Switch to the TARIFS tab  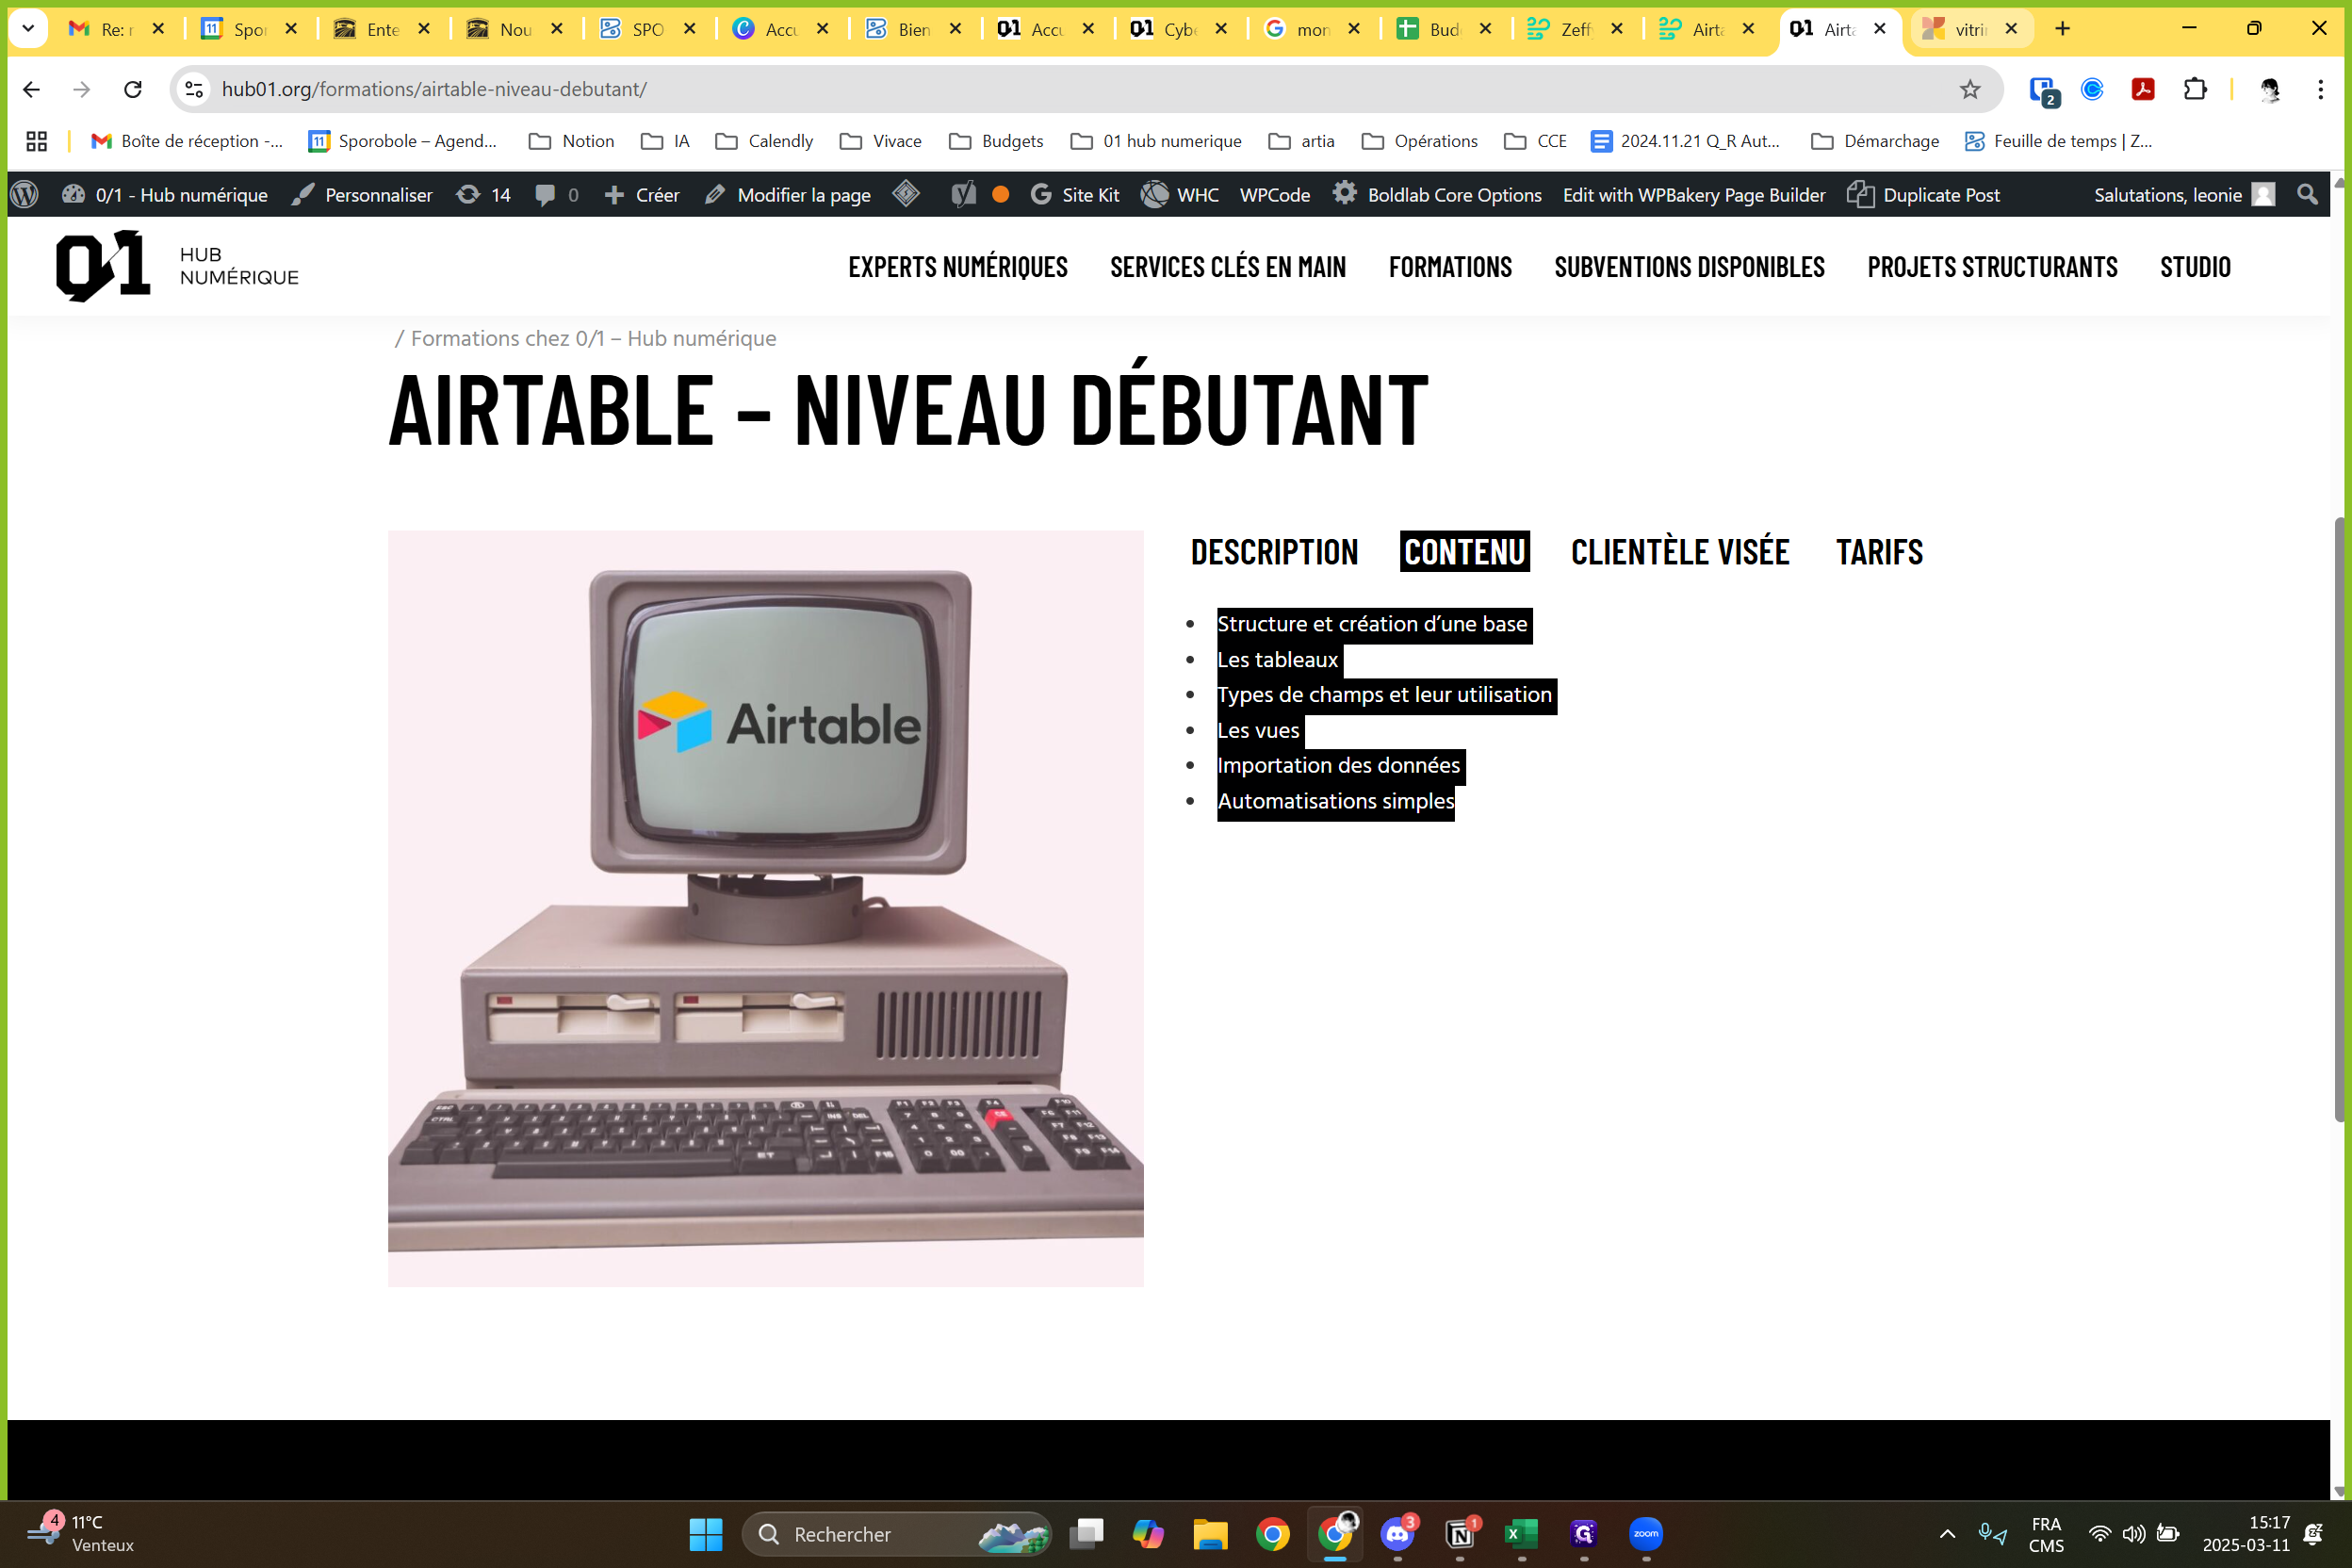pos(1879,552)
